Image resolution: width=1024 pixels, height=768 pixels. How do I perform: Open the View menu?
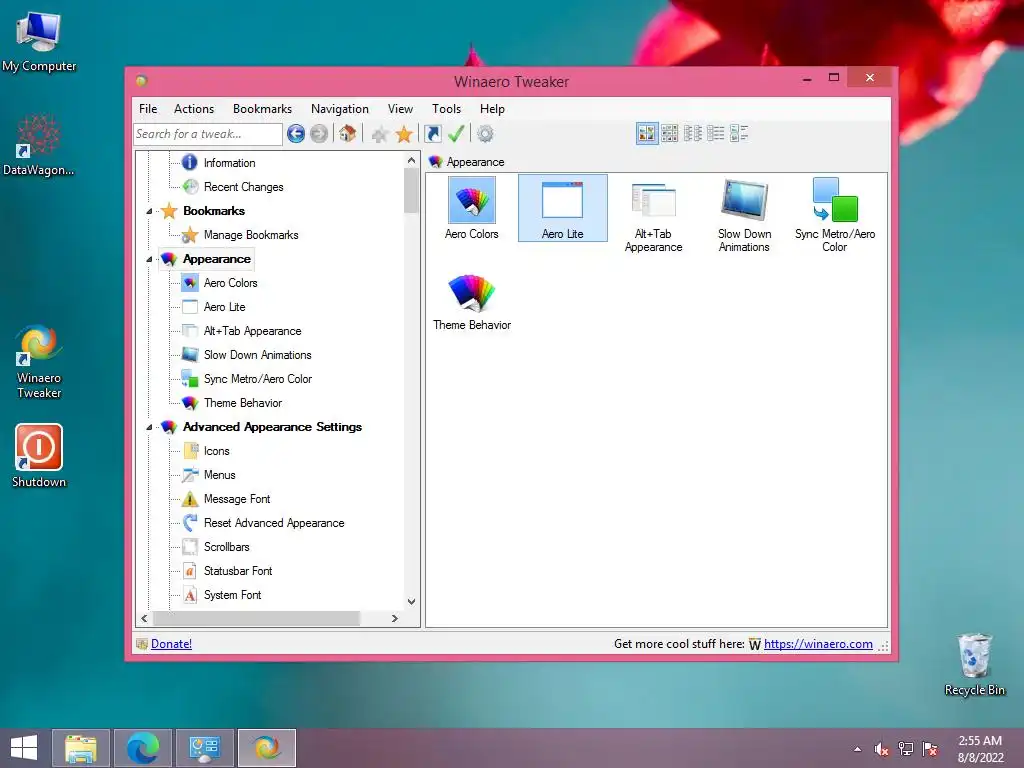pyautogui.click(x=400, y=108)
